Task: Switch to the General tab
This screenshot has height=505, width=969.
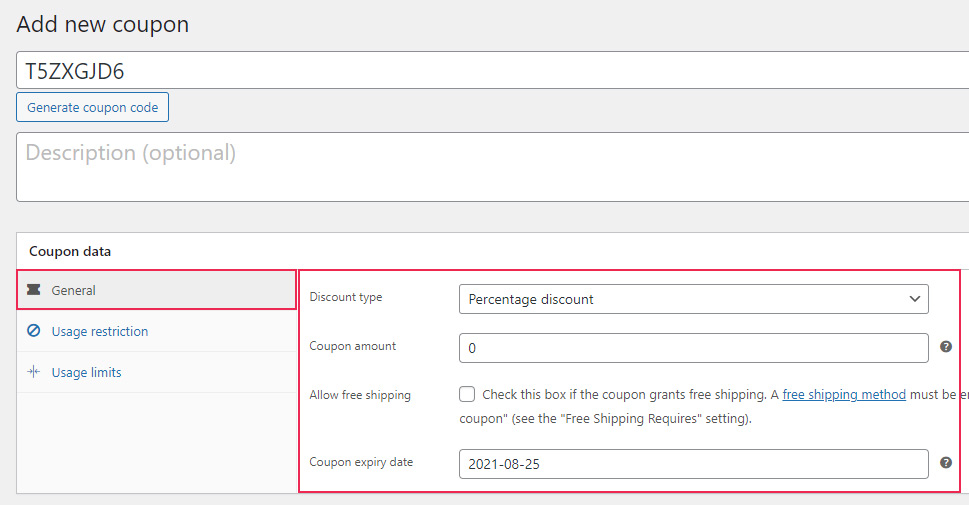Action: 74,290
